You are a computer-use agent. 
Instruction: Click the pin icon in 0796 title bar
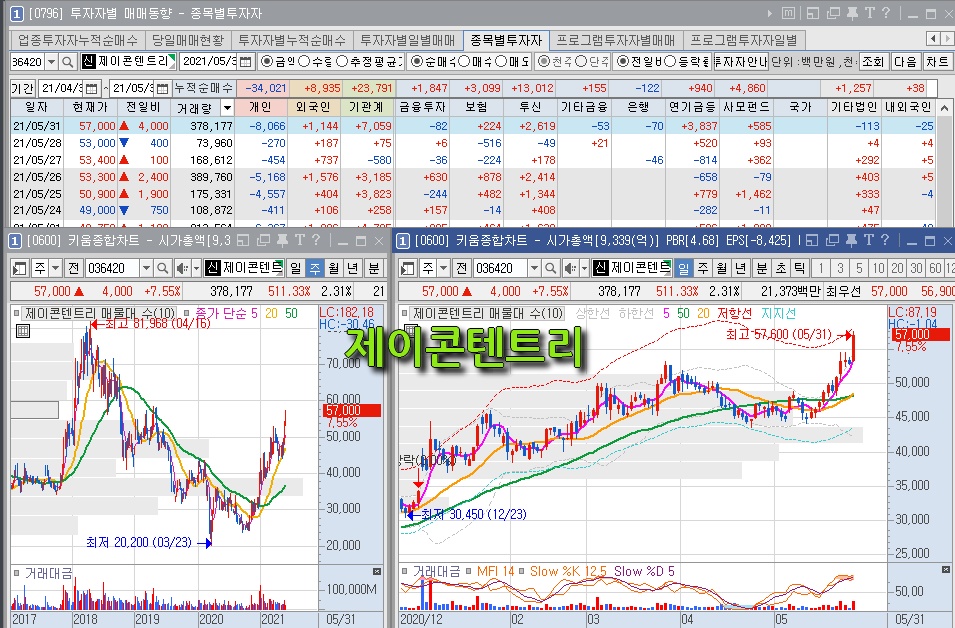pyautogui.click(x=853, y=13)
